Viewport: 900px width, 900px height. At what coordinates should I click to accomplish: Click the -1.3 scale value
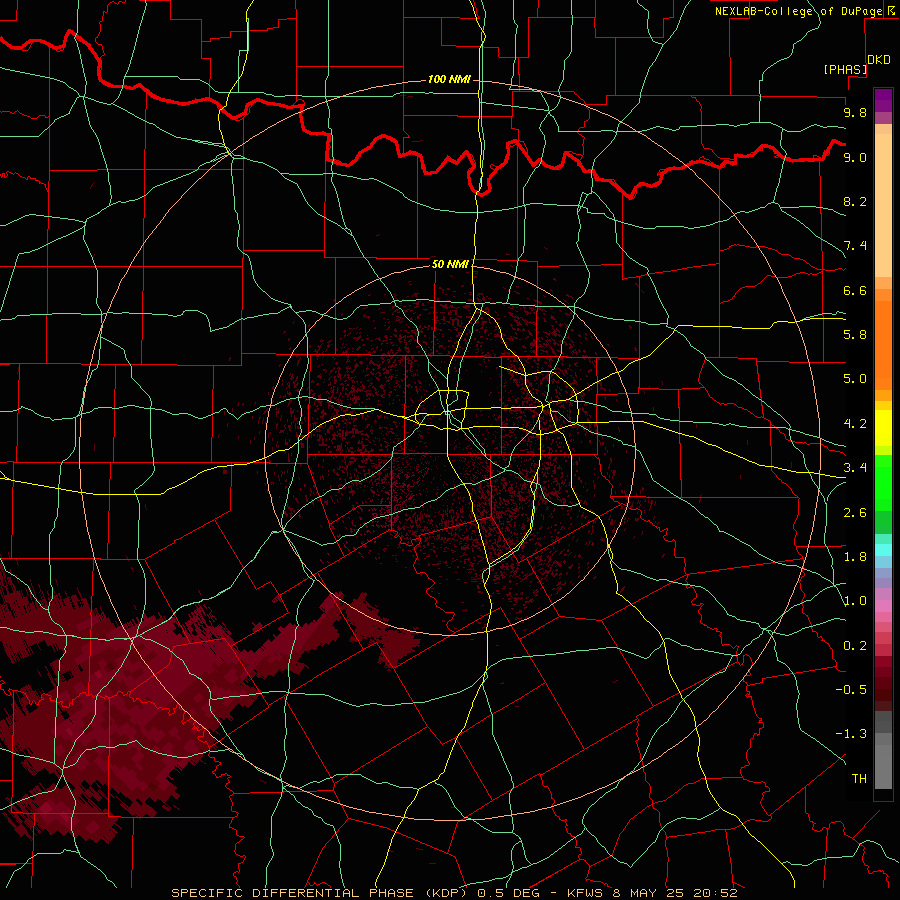coord(851,734)
